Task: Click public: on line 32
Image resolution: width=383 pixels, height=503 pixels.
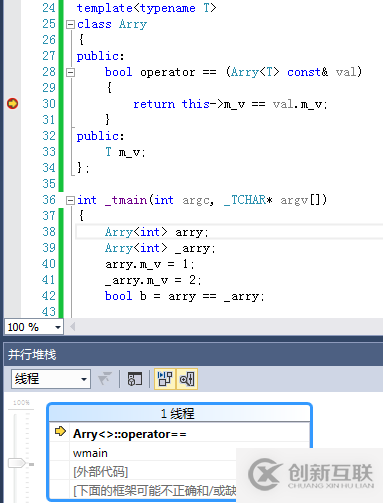Action: tap(100, 136)
